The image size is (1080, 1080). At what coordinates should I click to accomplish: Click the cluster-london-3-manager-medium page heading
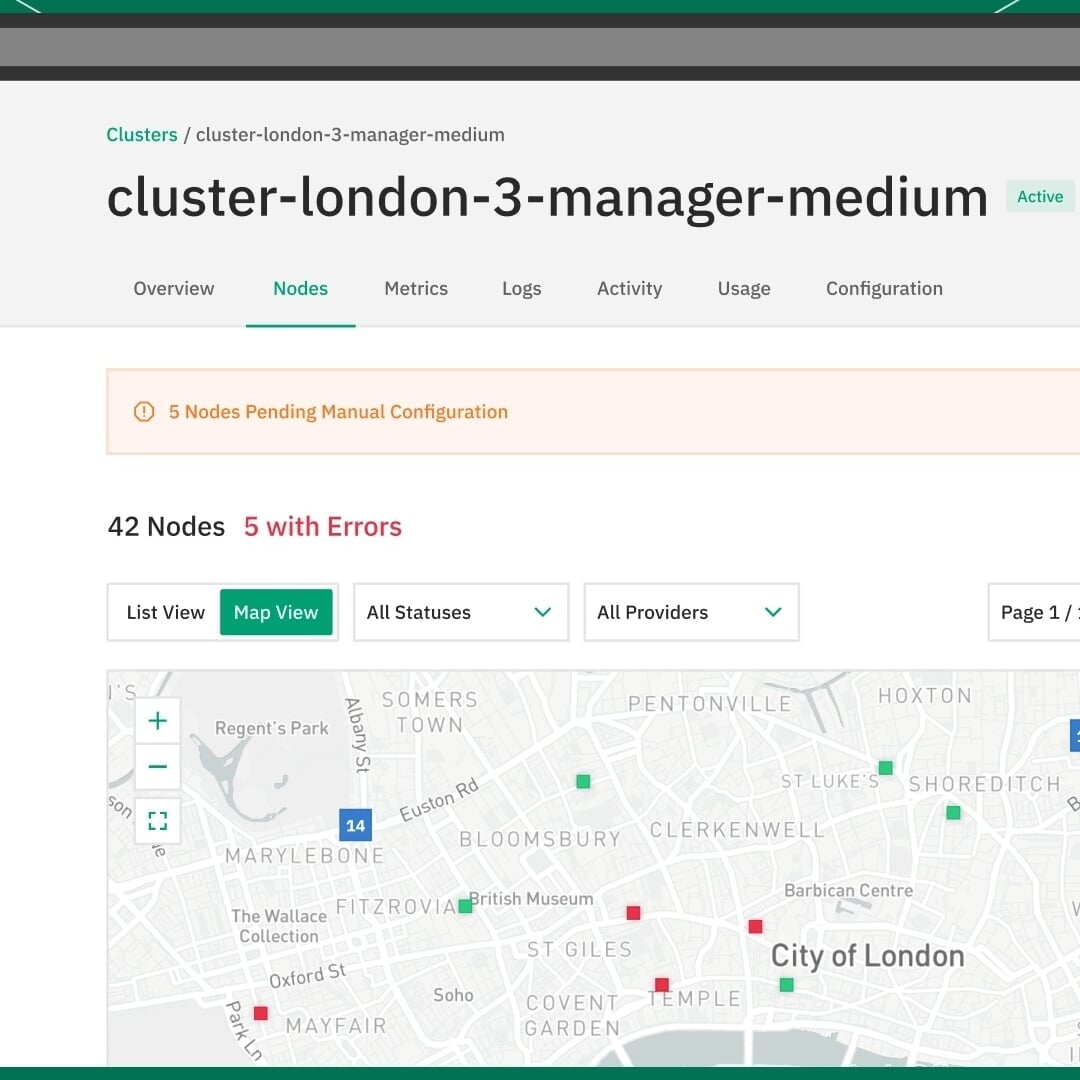coord(548,198)
